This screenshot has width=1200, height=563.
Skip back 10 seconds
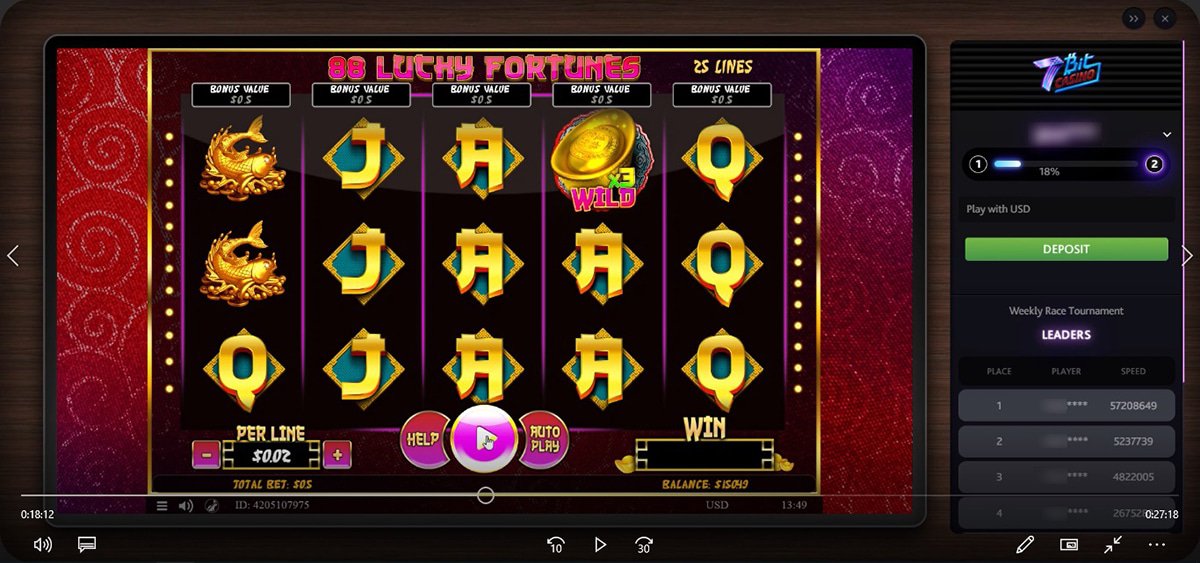pyautogui.click(x=556, y=545)
